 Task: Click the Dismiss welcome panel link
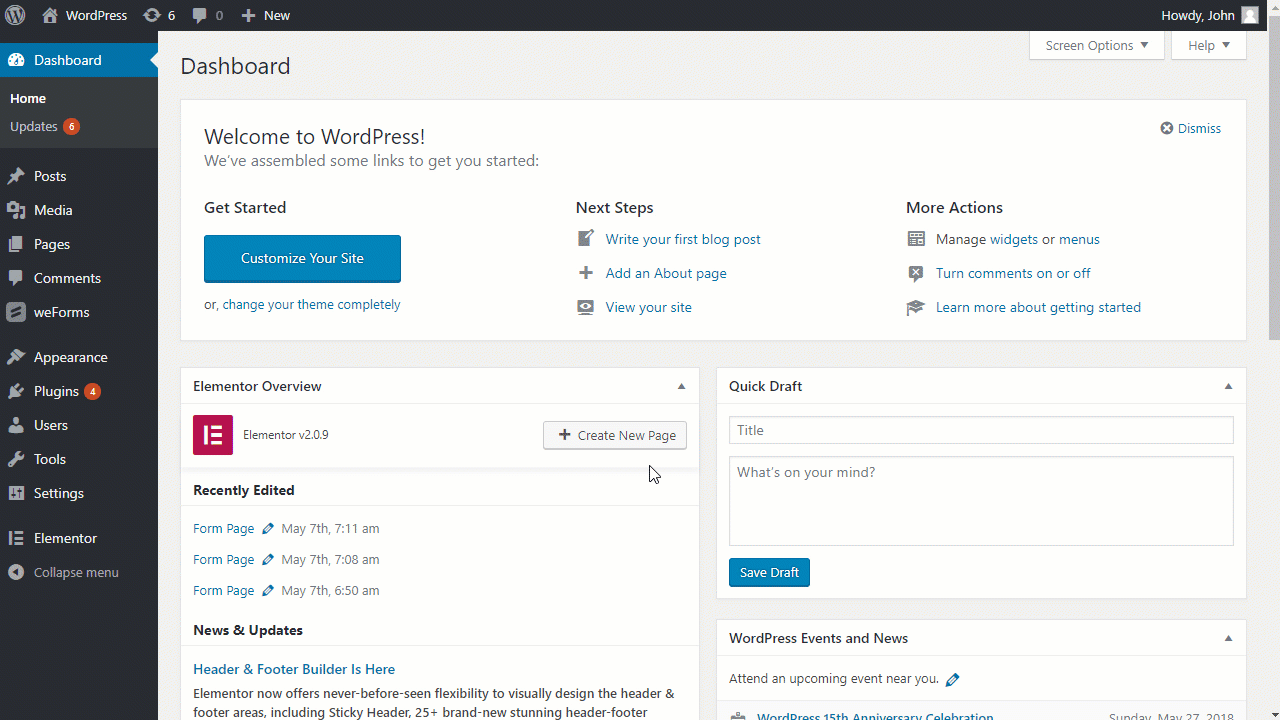pyautogui.click(x=1199, y=128)
